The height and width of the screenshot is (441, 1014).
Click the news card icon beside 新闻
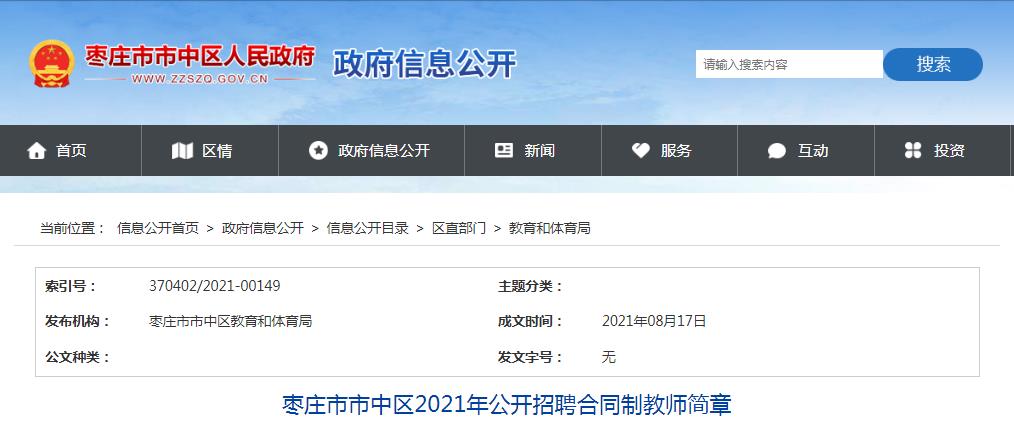[x=504, y=151]
